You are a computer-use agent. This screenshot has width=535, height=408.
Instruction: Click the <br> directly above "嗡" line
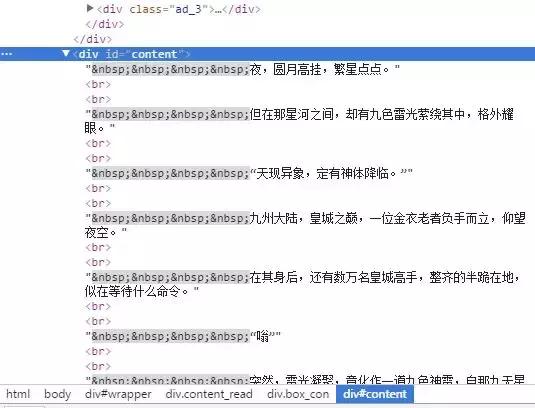(x=98, y=321)
